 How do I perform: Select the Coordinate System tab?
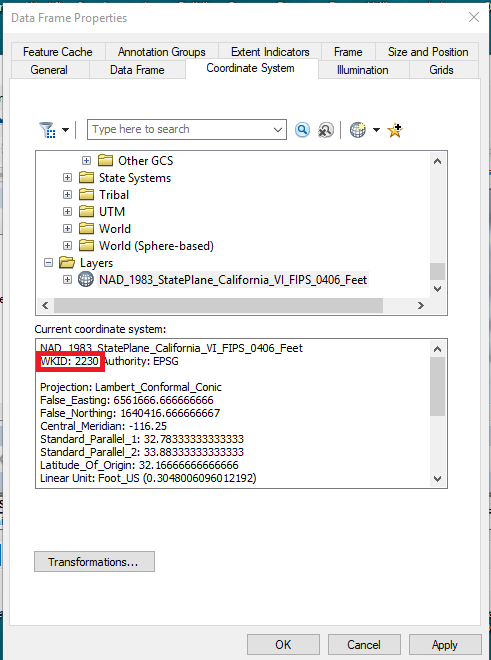pyautogui.click(x=251, y=68)
